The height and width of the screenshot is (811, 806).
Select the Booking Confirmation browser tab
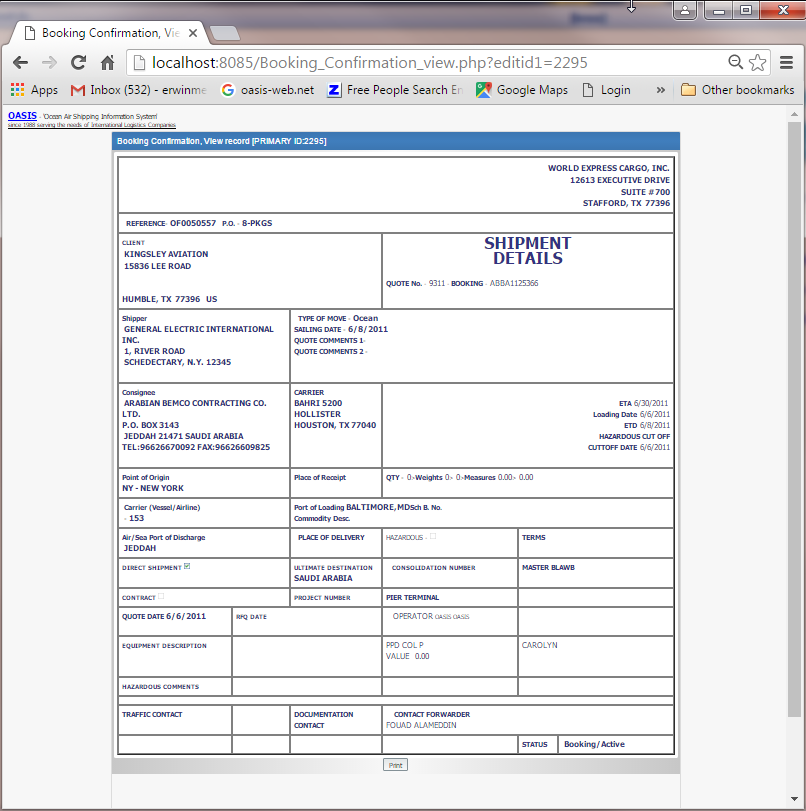[109, 33]
